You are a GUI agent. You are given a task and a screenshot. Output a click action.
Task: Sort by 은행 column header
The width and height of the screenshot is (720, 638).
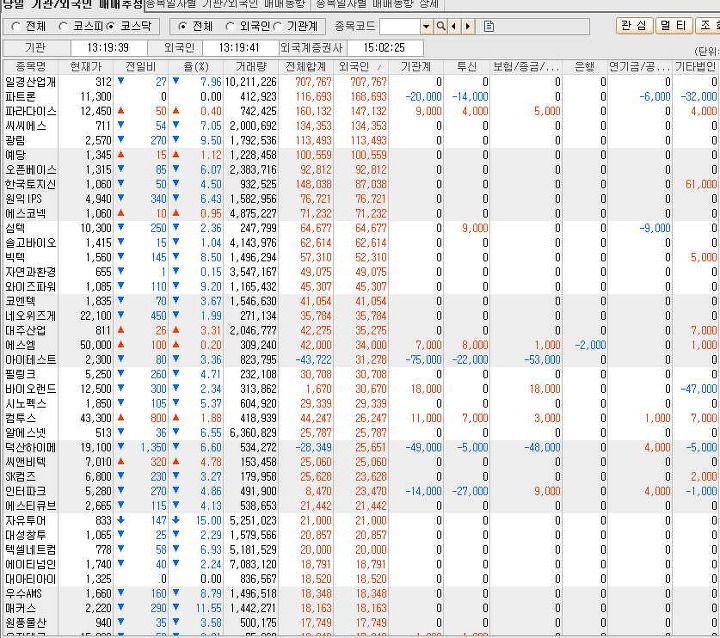click(585, 67)
